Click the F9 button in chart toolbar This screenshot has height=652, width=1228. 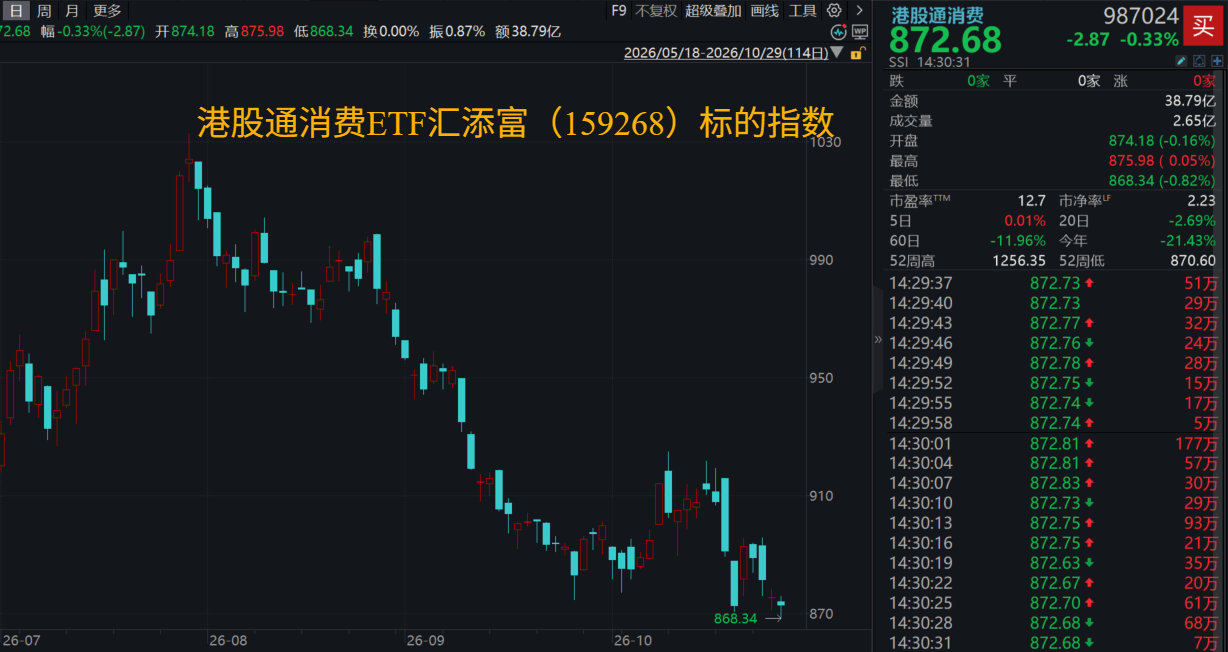point(619,11)
